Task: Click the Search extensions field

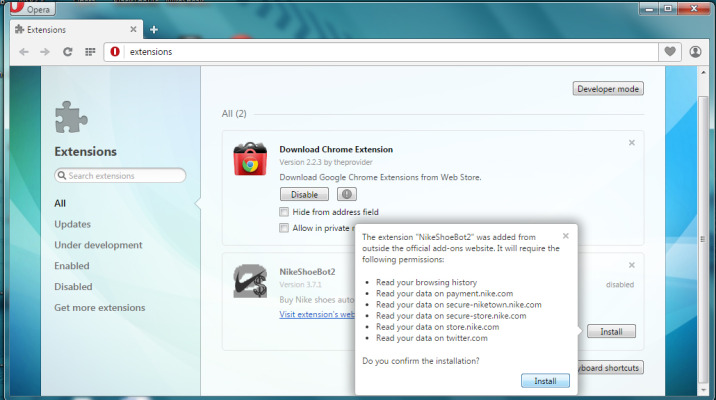Action: click(x=120, y=176)
